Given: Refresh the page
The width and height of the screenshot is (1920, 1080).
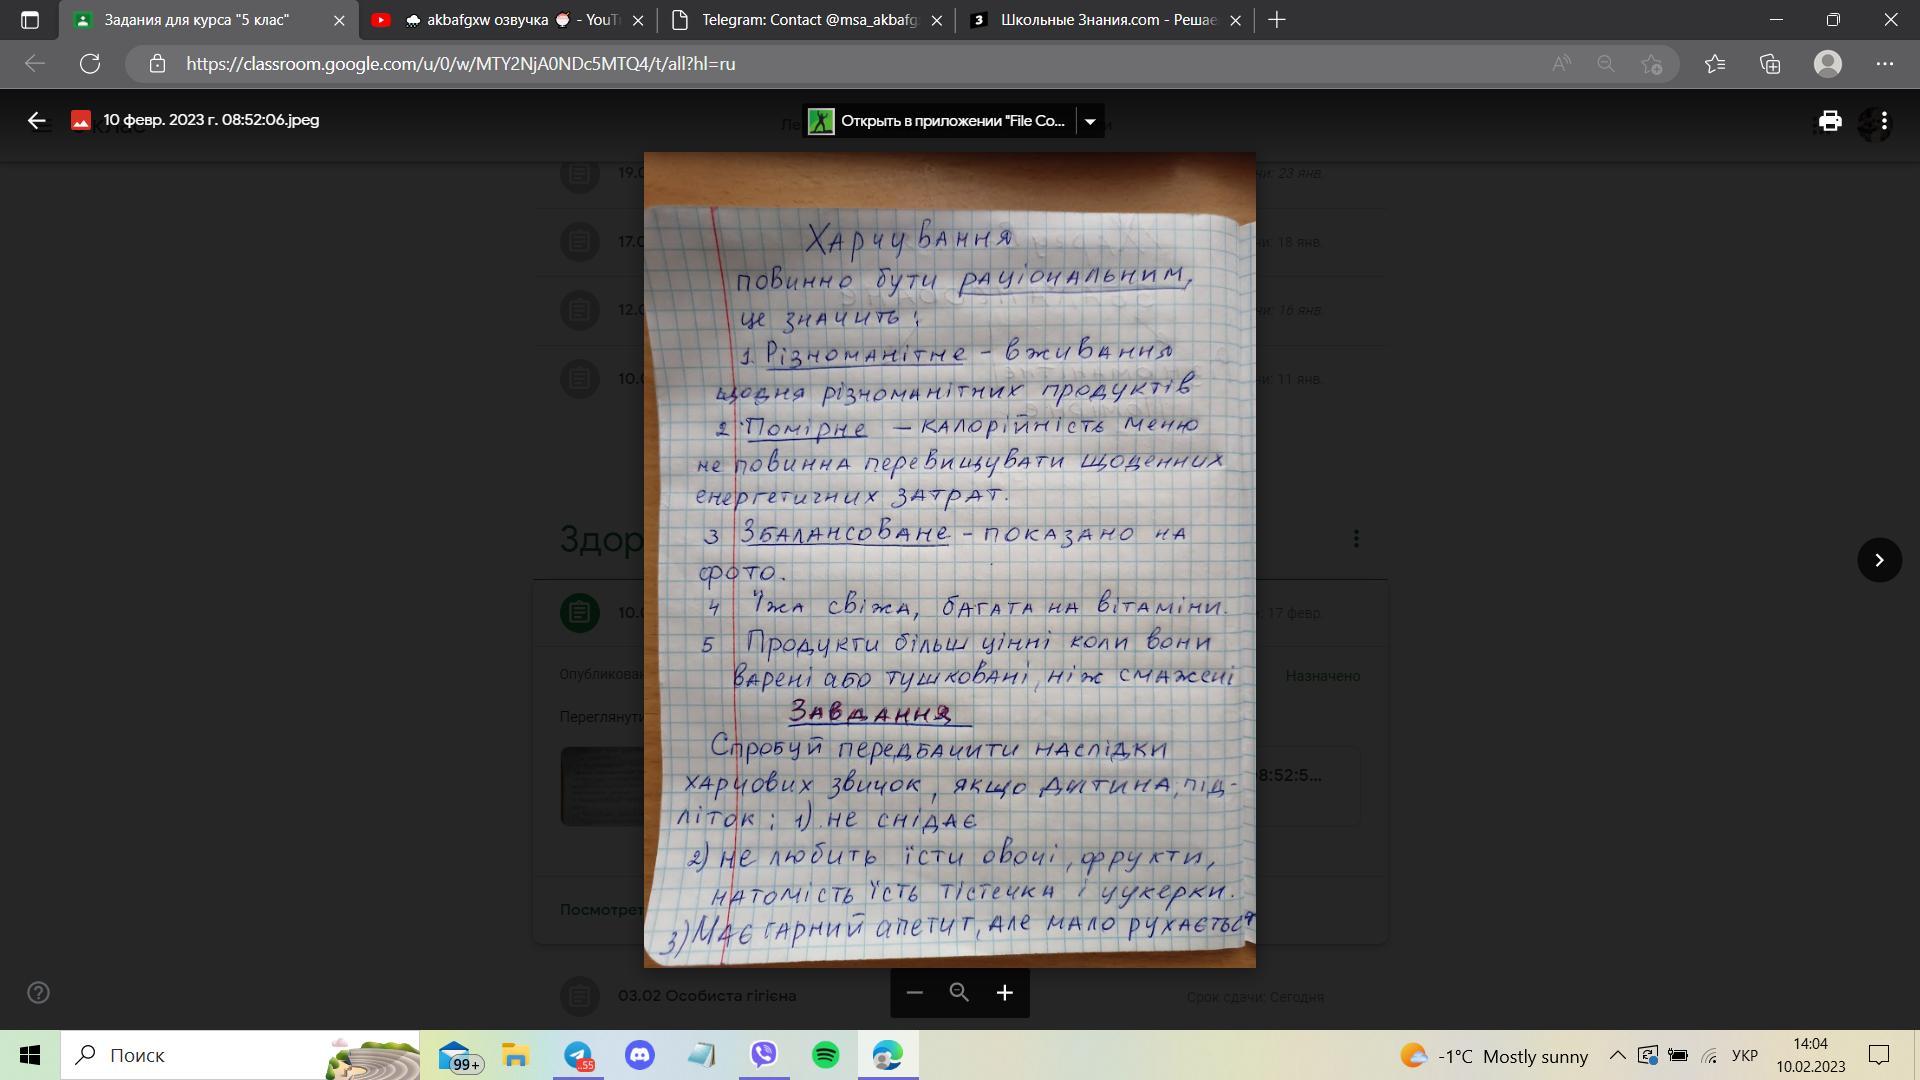Looking at the screenshot, I should (90, 64).
